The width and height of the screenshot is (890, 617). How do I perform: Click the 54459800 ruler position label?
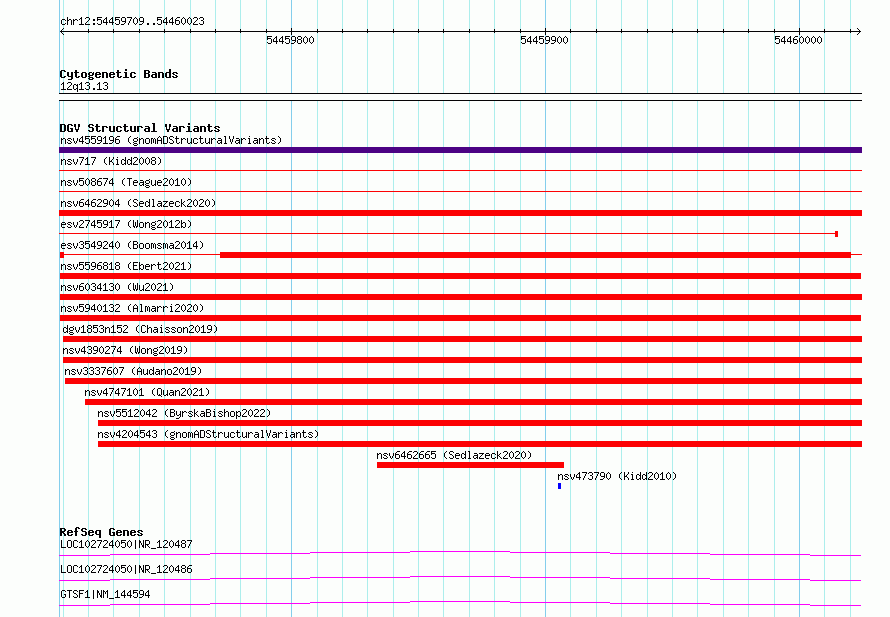point(290,40)
